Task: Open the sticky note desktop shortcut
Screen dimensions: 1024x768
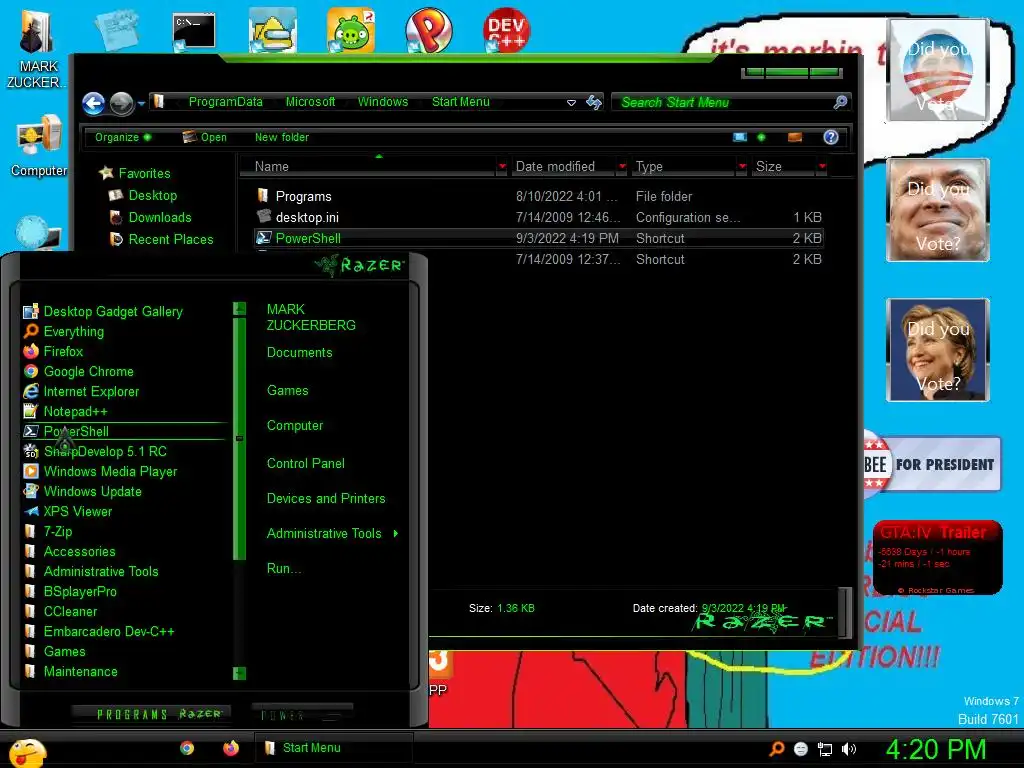Action: [x=117, y=30]
